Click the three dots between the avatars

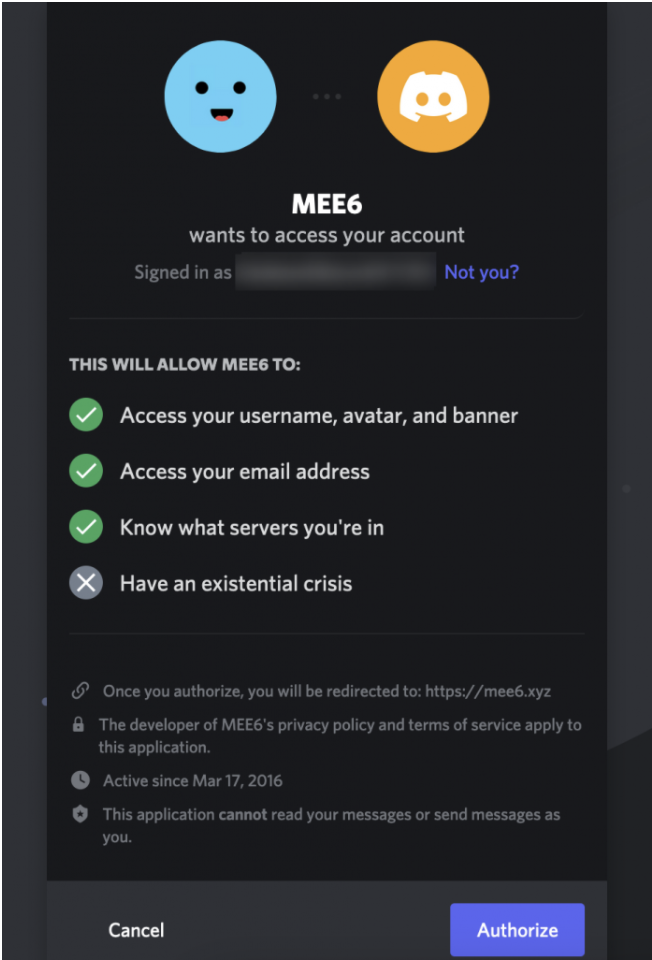pyautogui.click(x=327, y=96)
